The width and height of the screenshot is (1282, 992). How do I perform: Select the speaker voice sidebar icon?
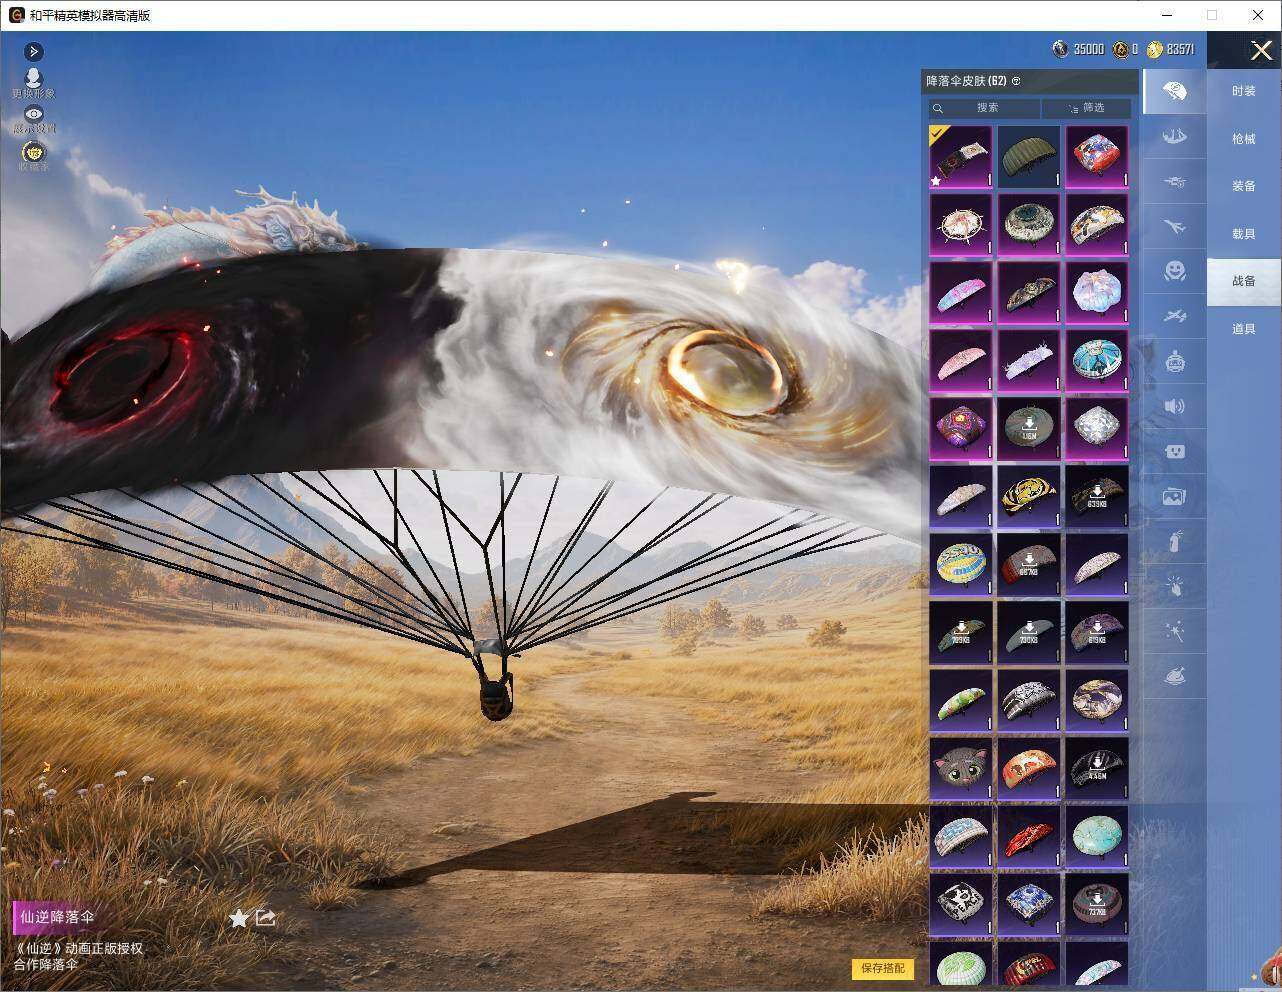tap(1174, 406)
